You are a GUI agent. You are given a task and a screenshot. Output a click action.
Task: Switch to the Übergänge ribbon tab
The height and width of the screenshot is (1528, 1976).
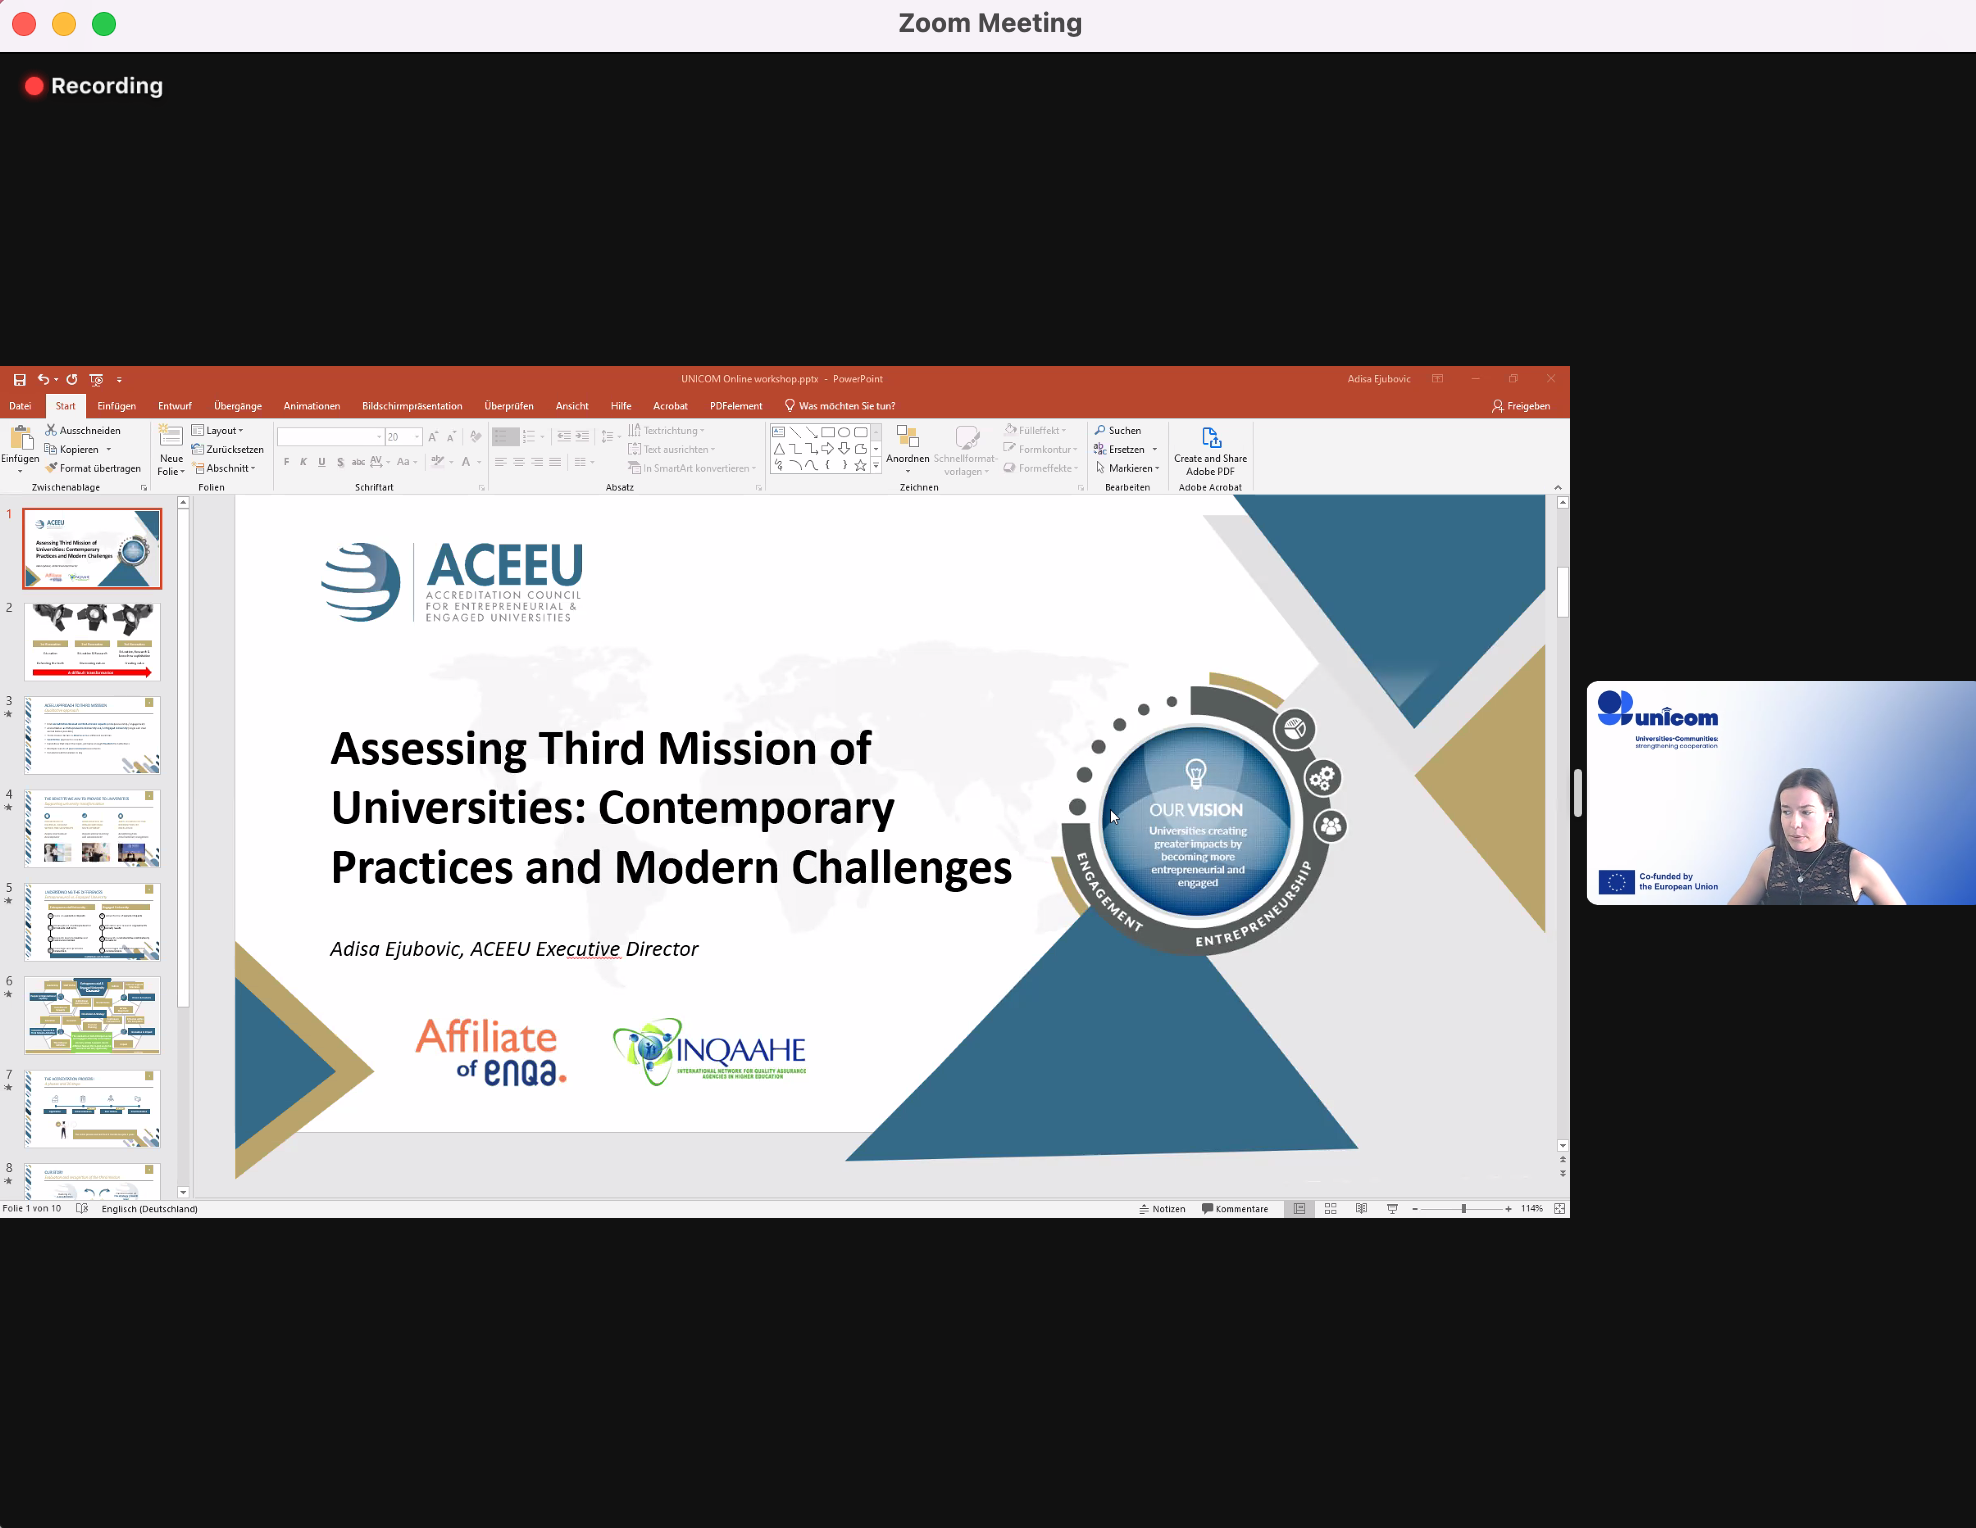238,406
